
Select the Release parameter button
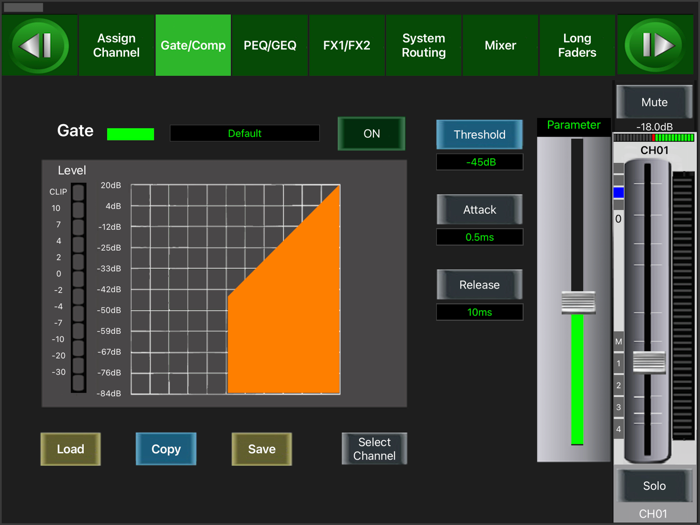coord(479,284)
